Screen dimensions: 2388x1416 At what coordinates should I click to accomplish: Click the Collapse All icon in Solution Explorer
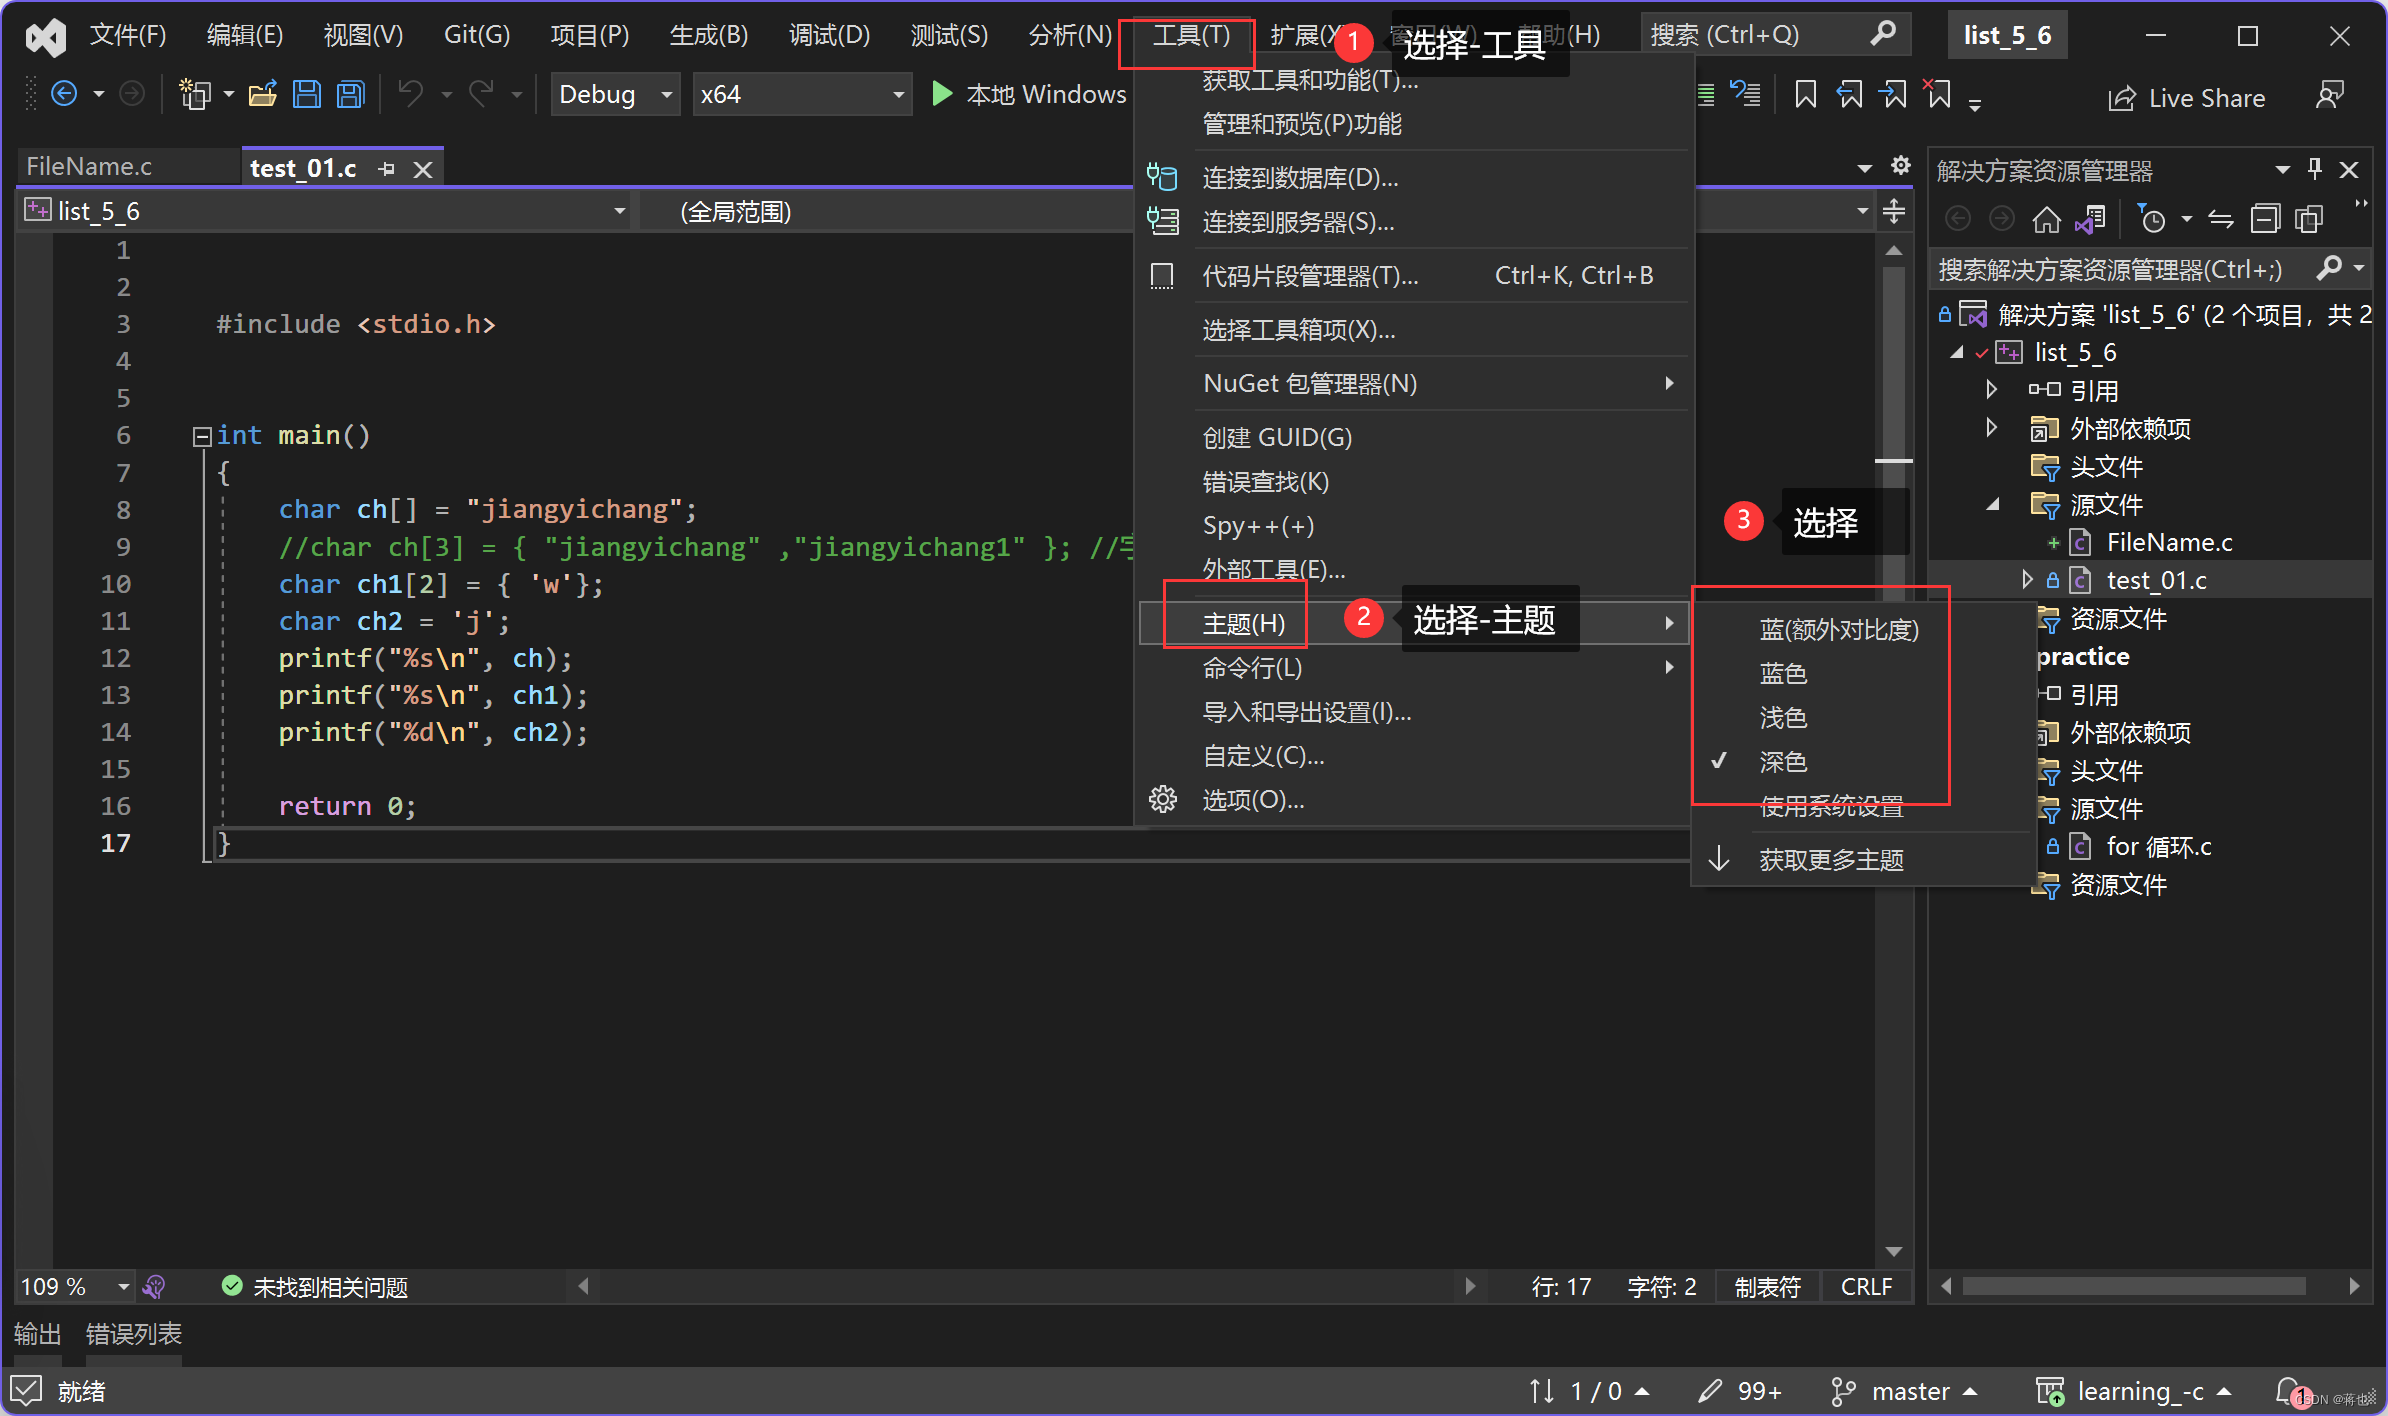2265,219
